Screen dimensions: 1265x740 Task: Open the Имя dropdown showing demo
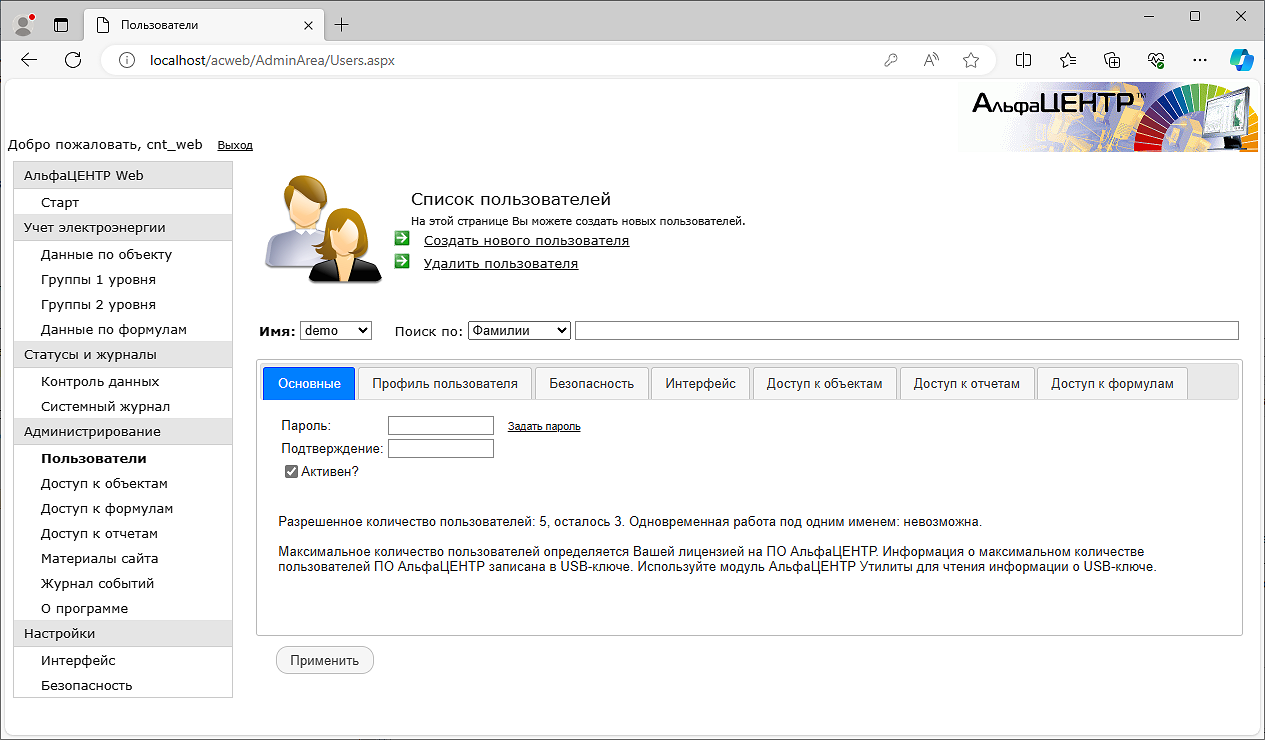point(335,330)
